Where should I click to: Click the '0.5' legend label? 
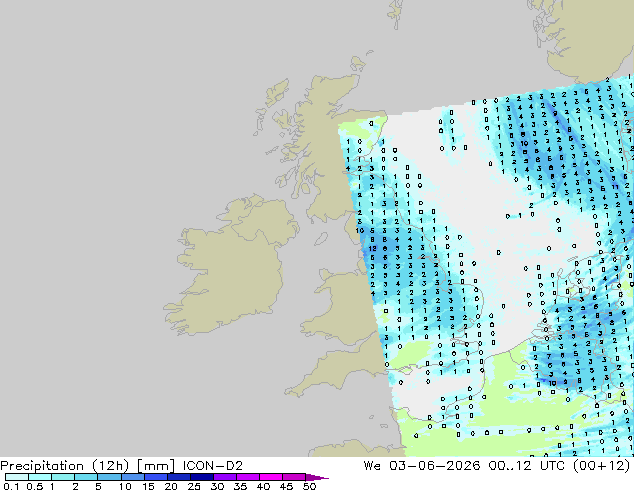click(35, 486)
